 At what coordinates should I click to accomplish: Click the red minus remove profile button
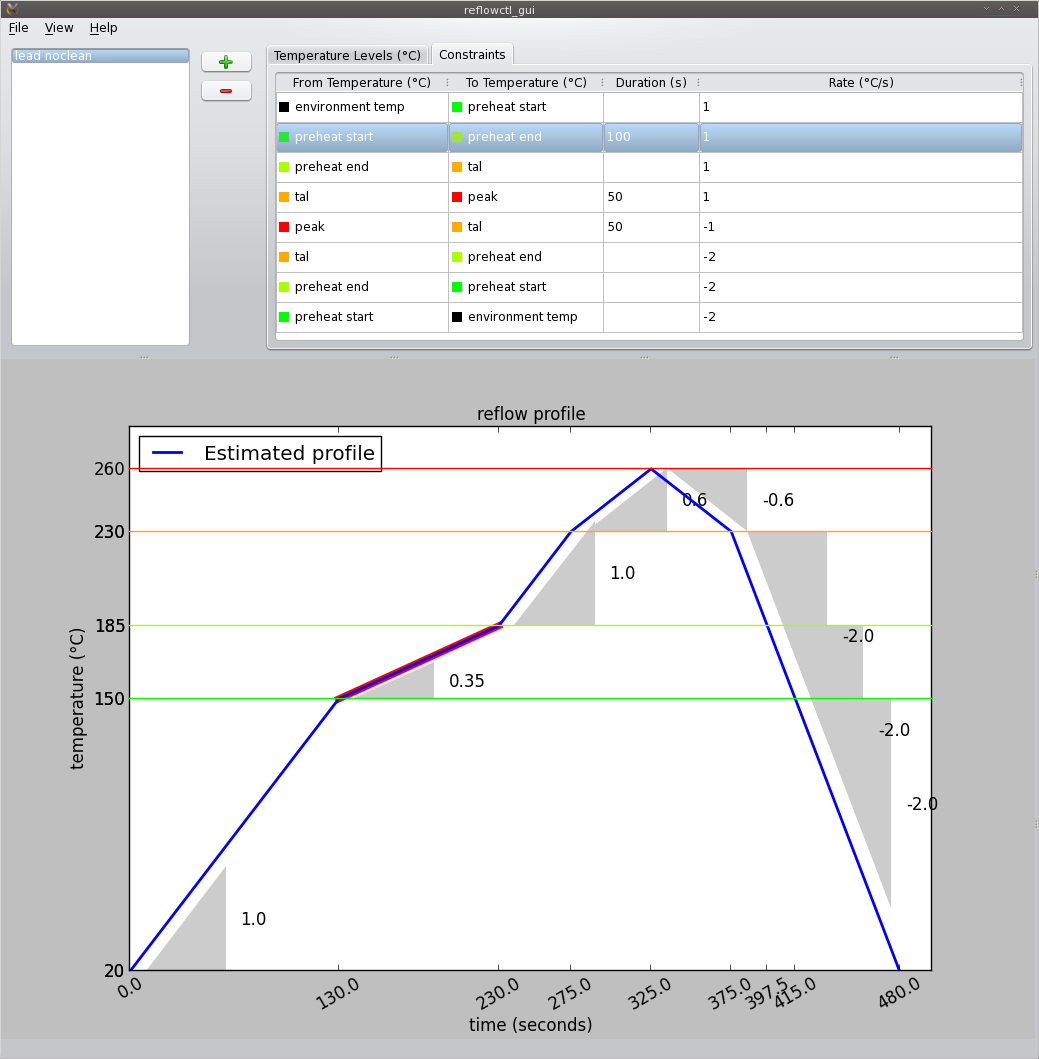[226, 91]
